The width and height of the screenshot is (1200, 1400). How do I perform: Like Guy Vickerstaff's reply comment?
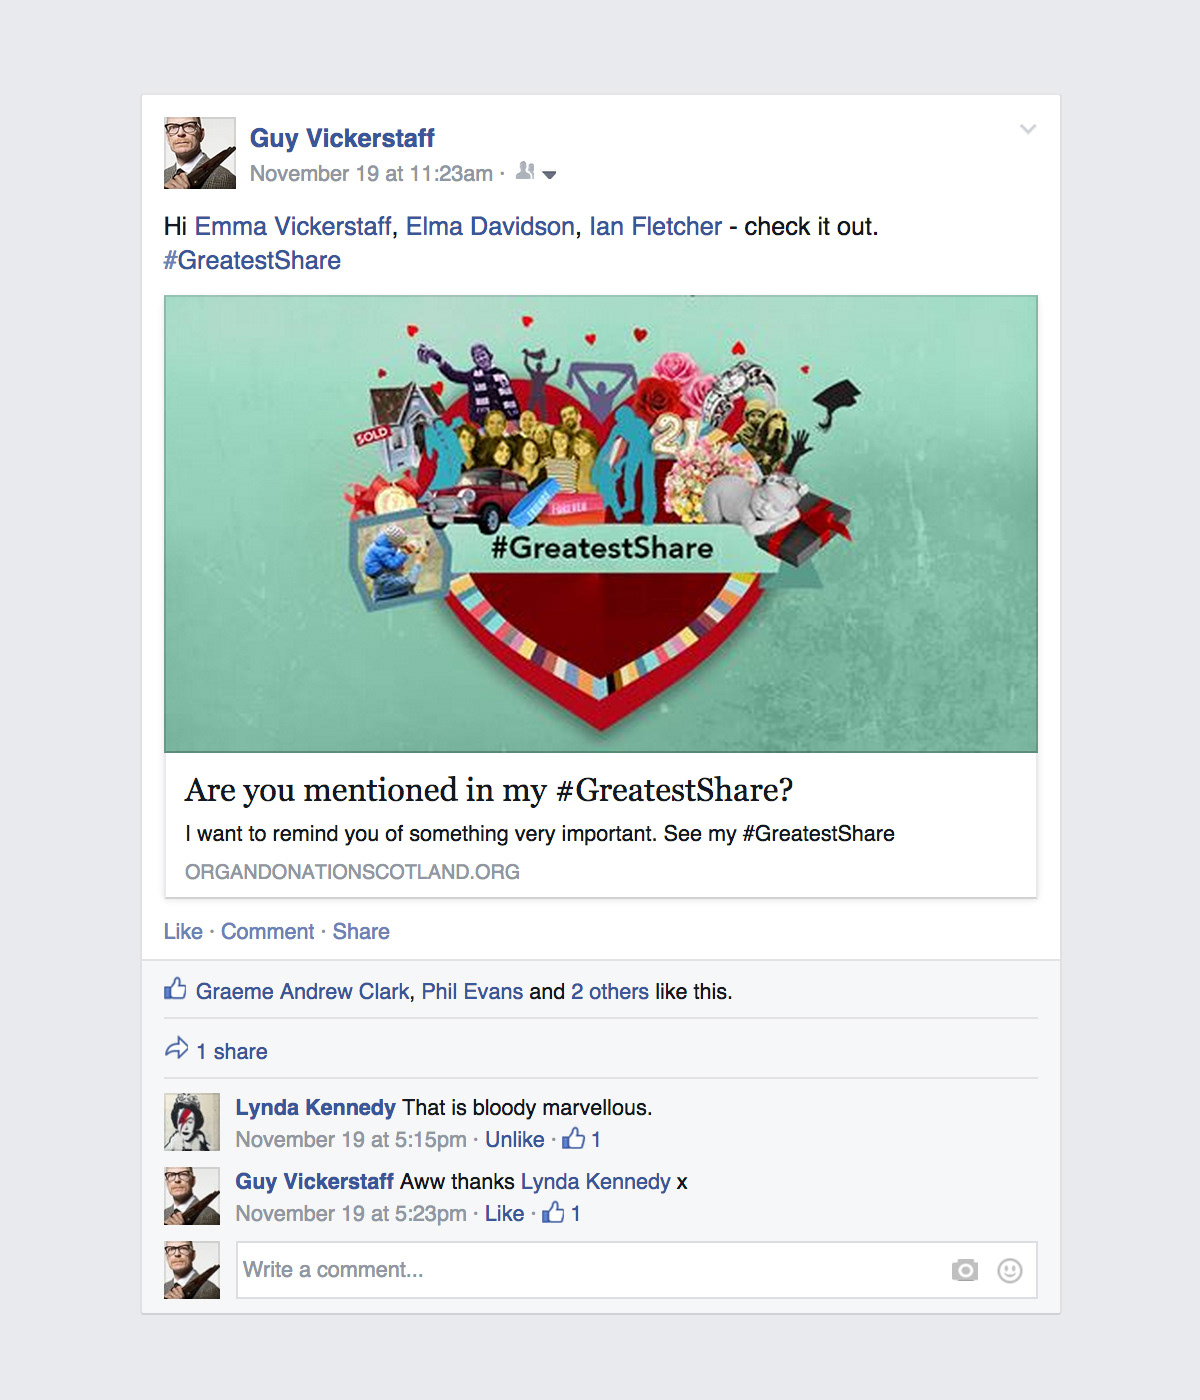click(504, 1213)
